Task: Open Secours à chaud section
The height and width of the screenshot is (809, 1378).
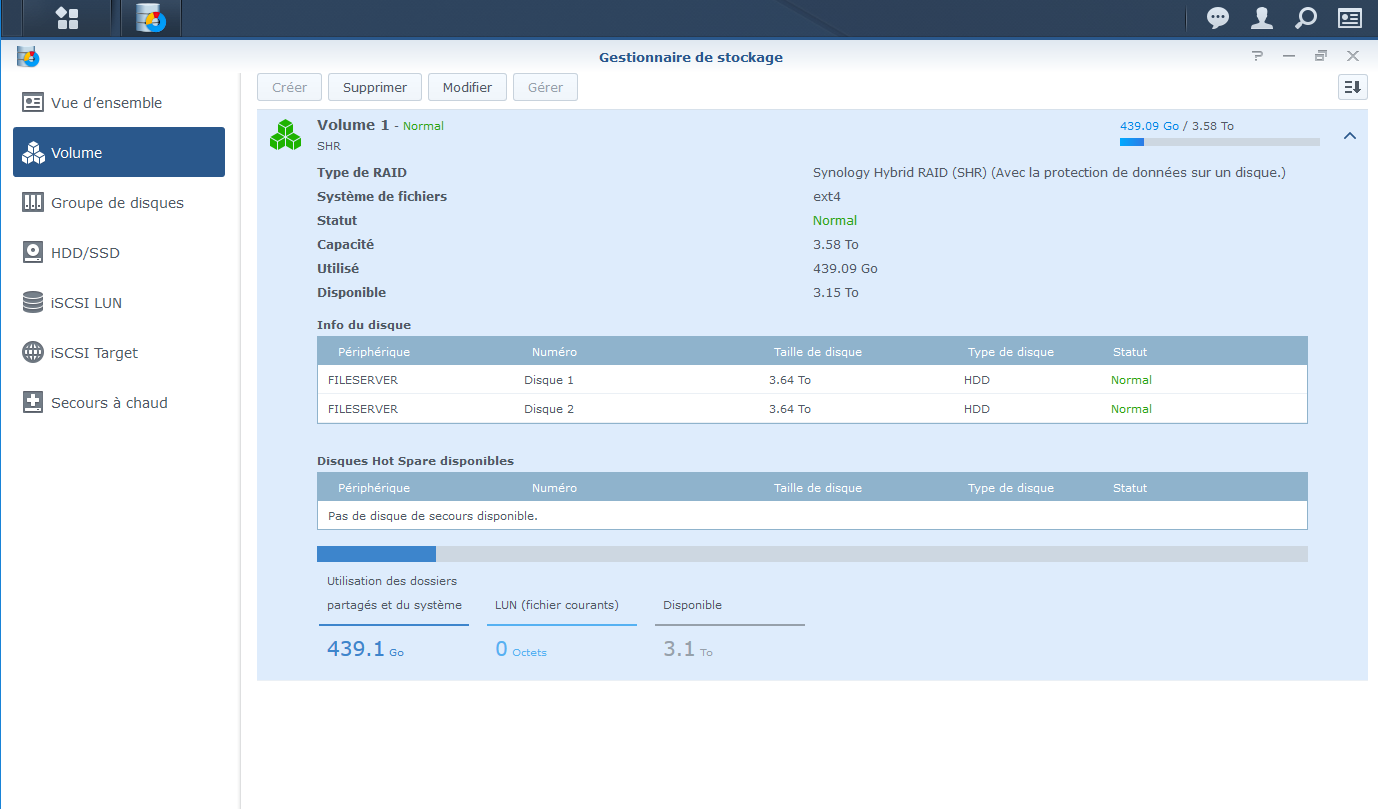Action: click(x=109, y=403)
